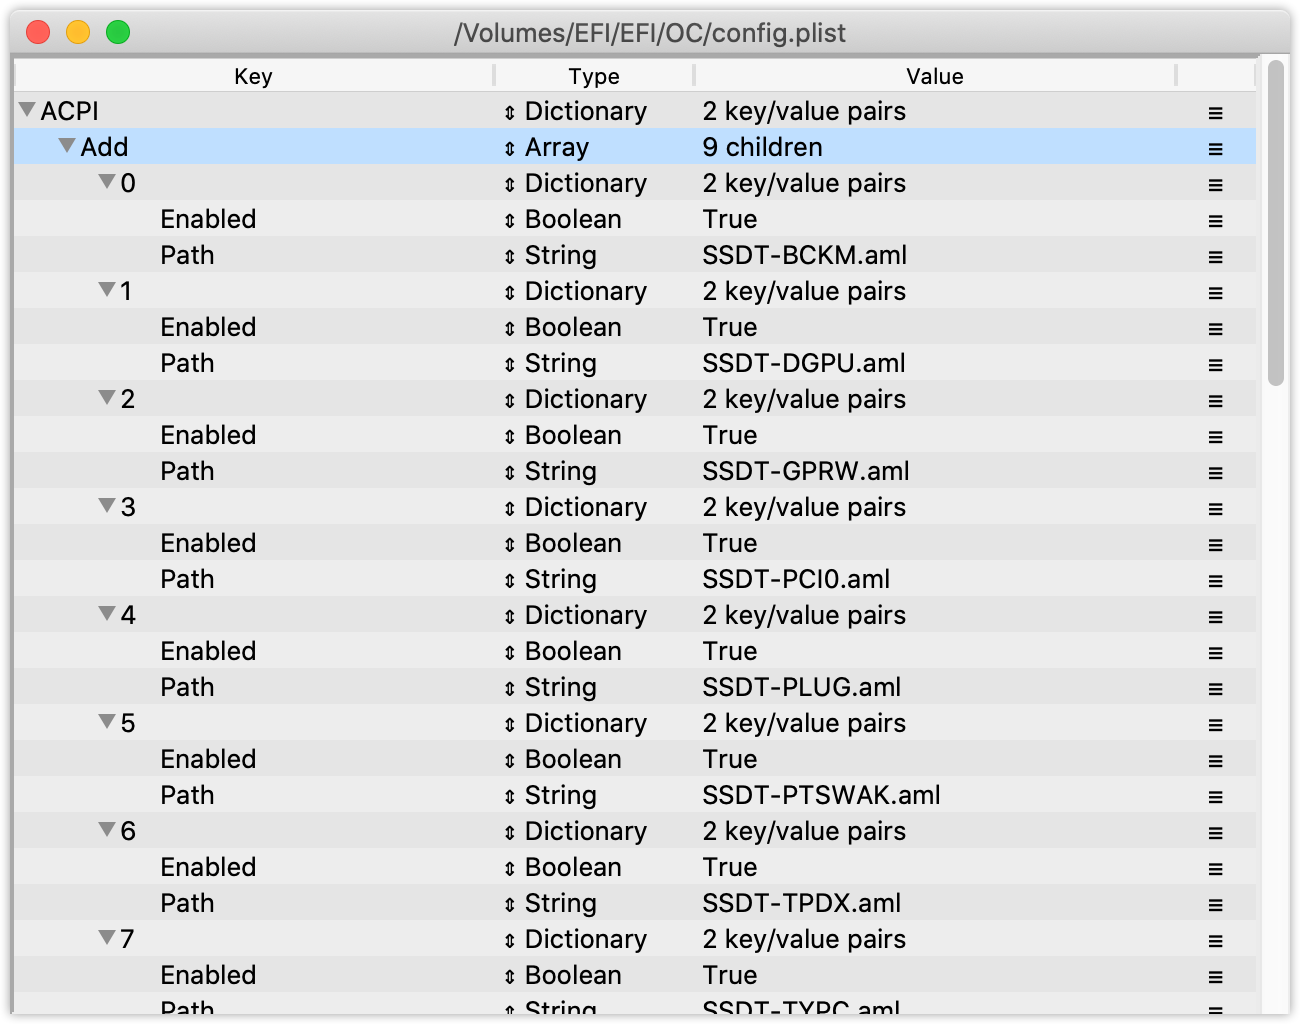The height and width of the screenshot is (1024, 1300).
Task: Open the action menu icon on dictionary item 7
Action: coord(1215,940)
